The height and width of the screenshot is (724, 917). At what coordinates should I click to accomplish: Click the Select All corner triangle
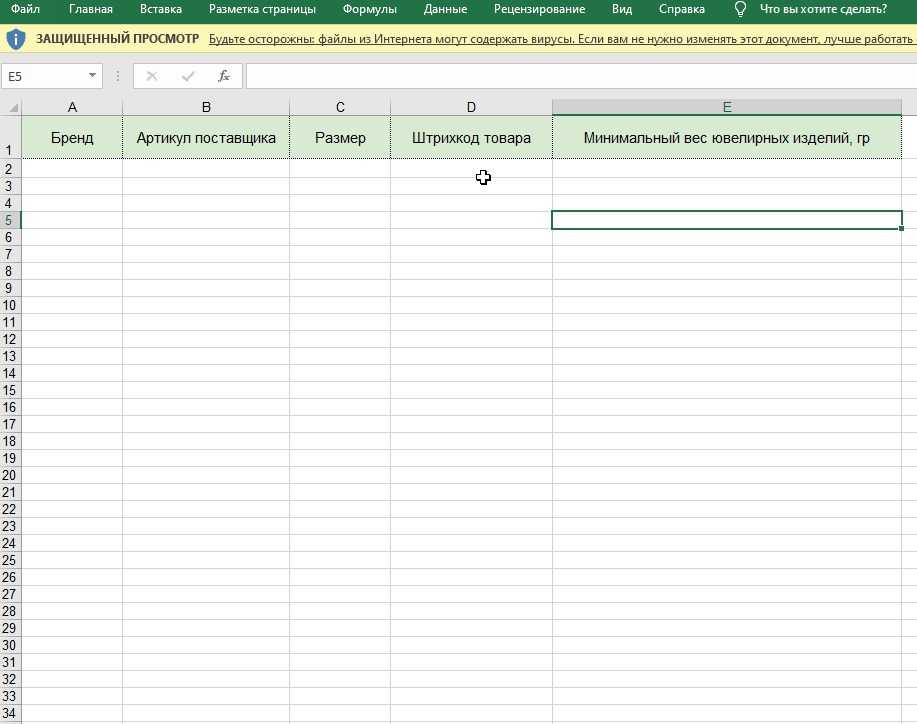click(11, 107)
